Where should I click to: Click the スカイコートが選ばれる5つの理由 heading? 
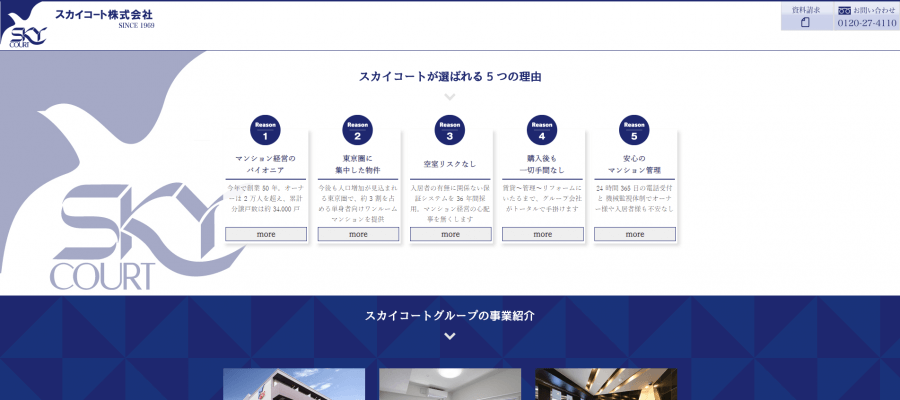pyautogui.click(x=450, y=77)
